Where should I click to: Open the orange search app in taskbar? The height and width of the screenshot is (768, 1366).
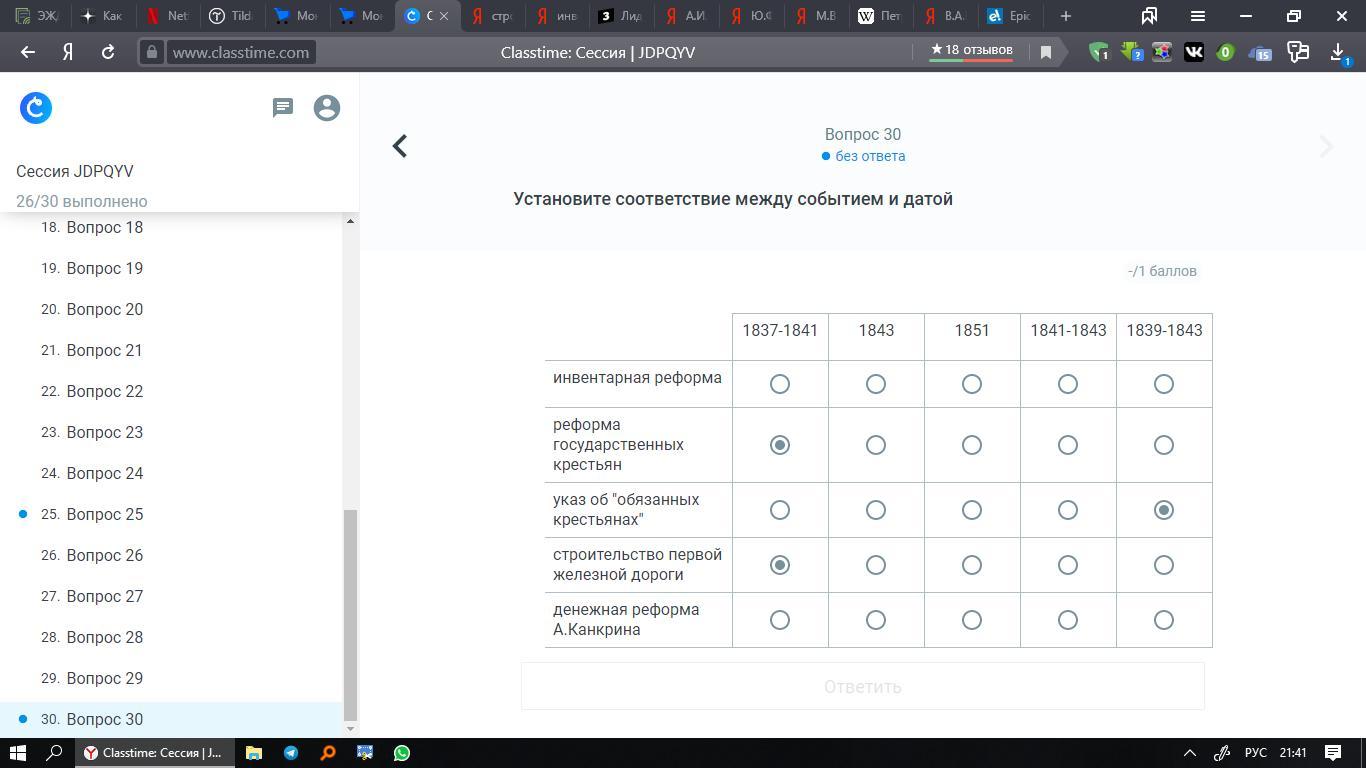(x=328, y=753)
